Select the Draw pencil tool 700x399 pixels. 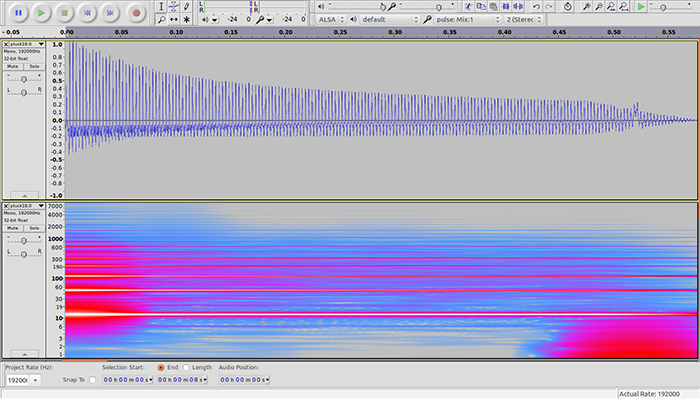(x=187, y=6)
